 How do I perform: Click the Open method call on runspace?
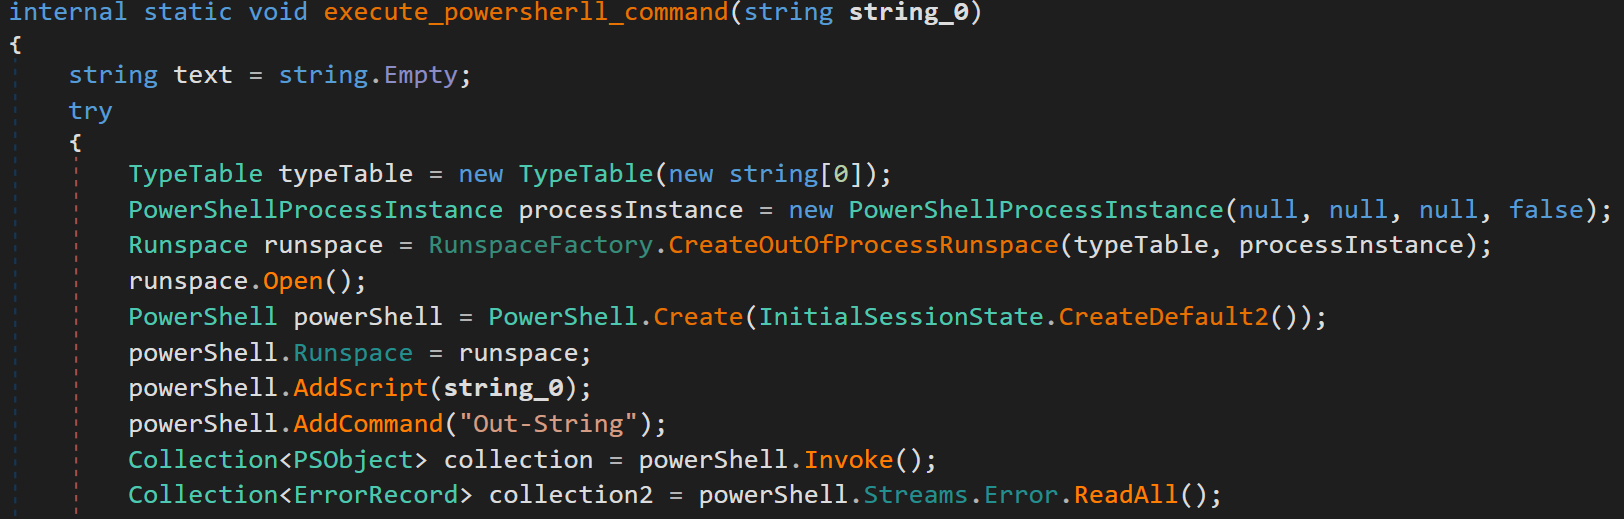tap(293, 281)
